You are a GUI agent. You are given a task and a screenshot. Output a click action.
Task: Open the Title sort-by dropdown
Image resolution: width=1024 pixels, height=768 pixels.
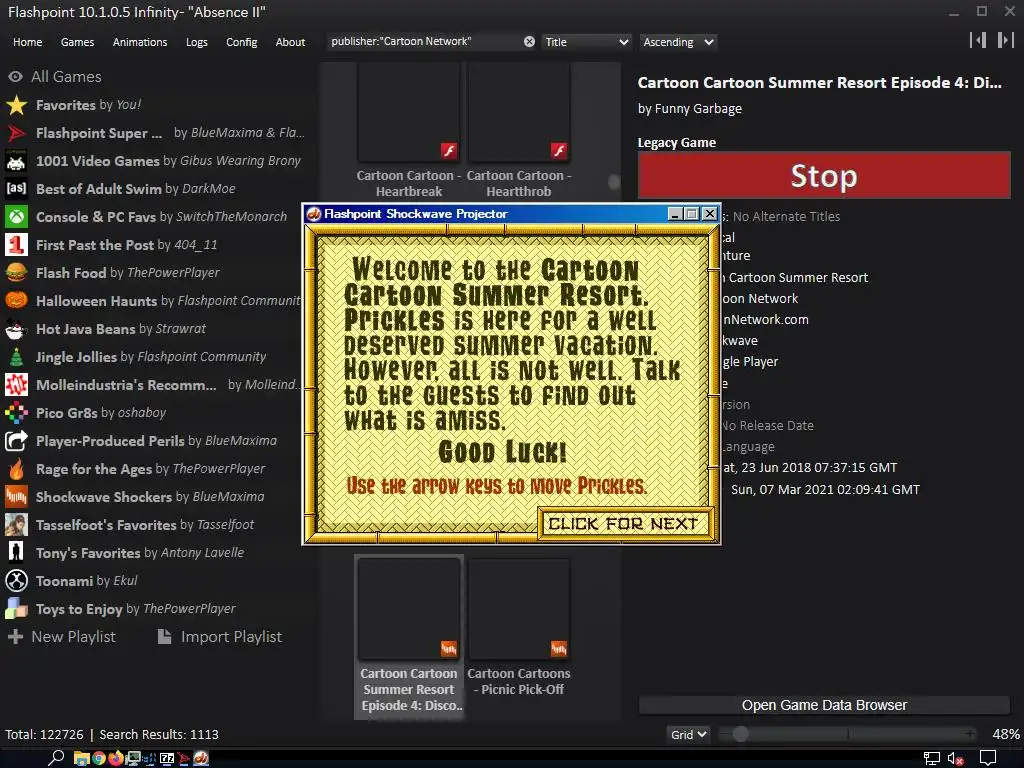(x=586, y=42)
